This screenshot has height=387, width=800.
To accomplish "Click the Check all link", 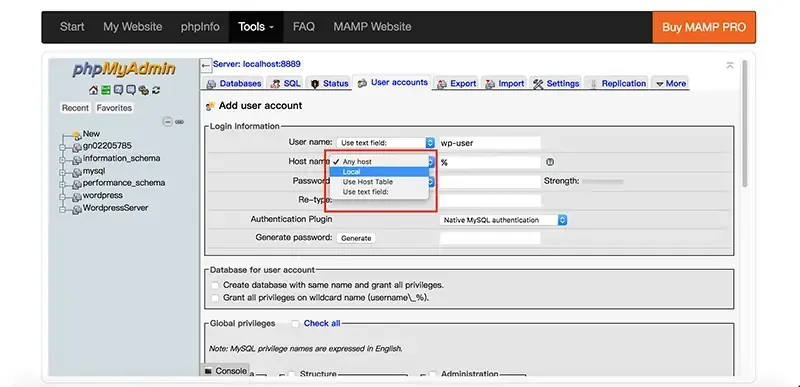I will pos(322,323).
